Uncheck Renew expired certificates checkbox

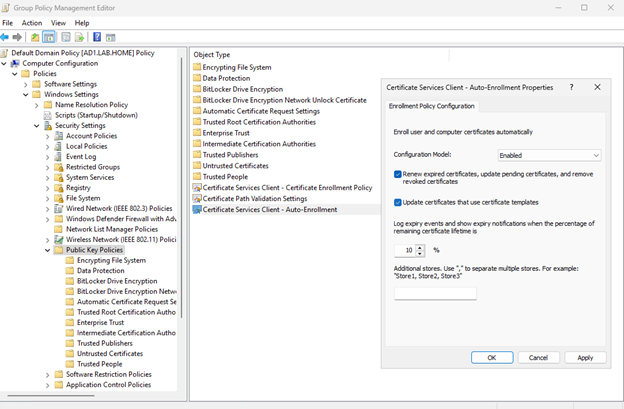pos(398,174)
